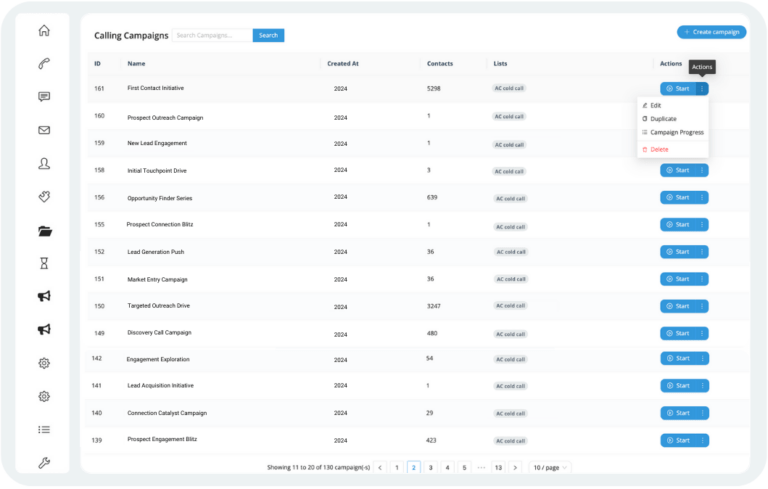The width and height of the screenshot is (768, 489).
Task: Open the contacts person sidebar icon
Action: pos(44,163)
